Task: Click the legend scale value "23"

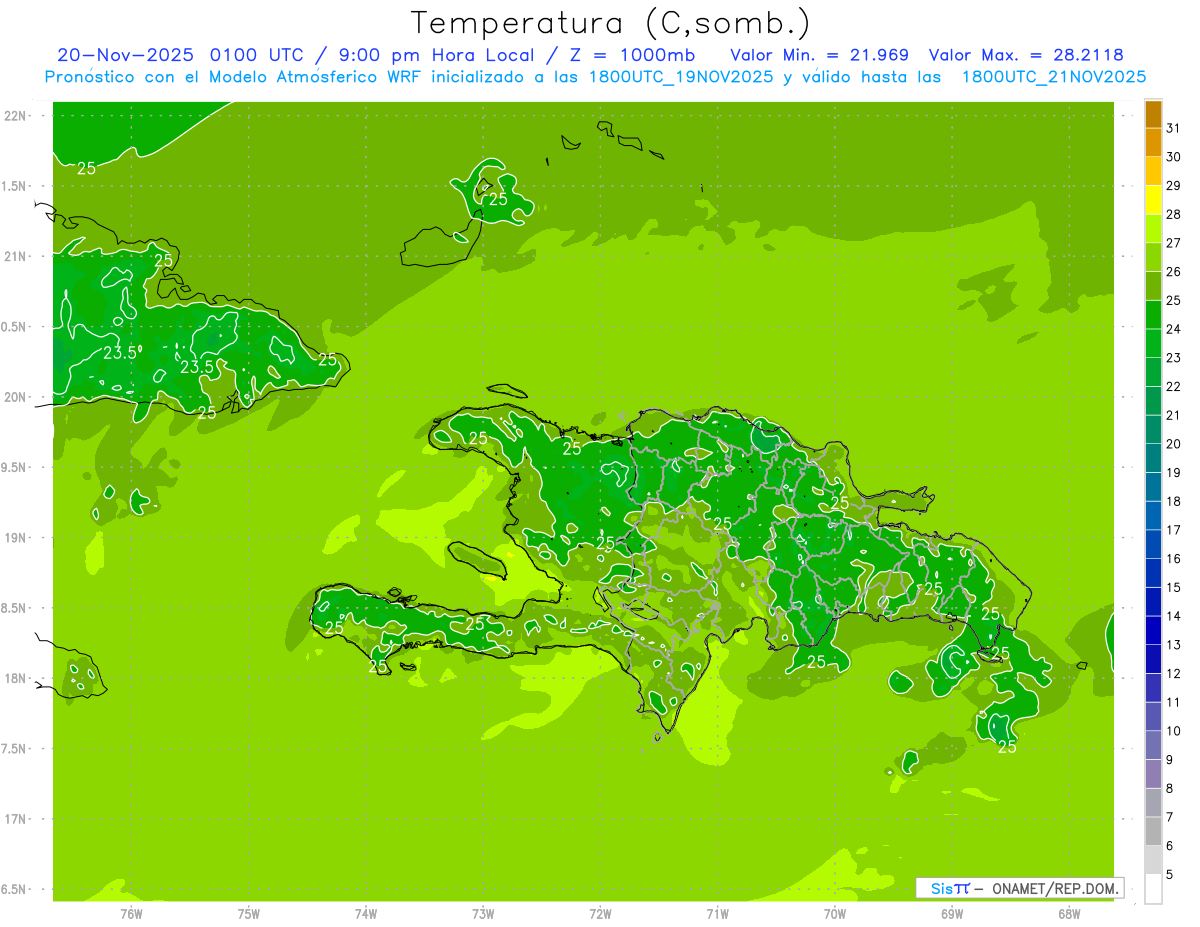Action: (x=1174, y=358)
